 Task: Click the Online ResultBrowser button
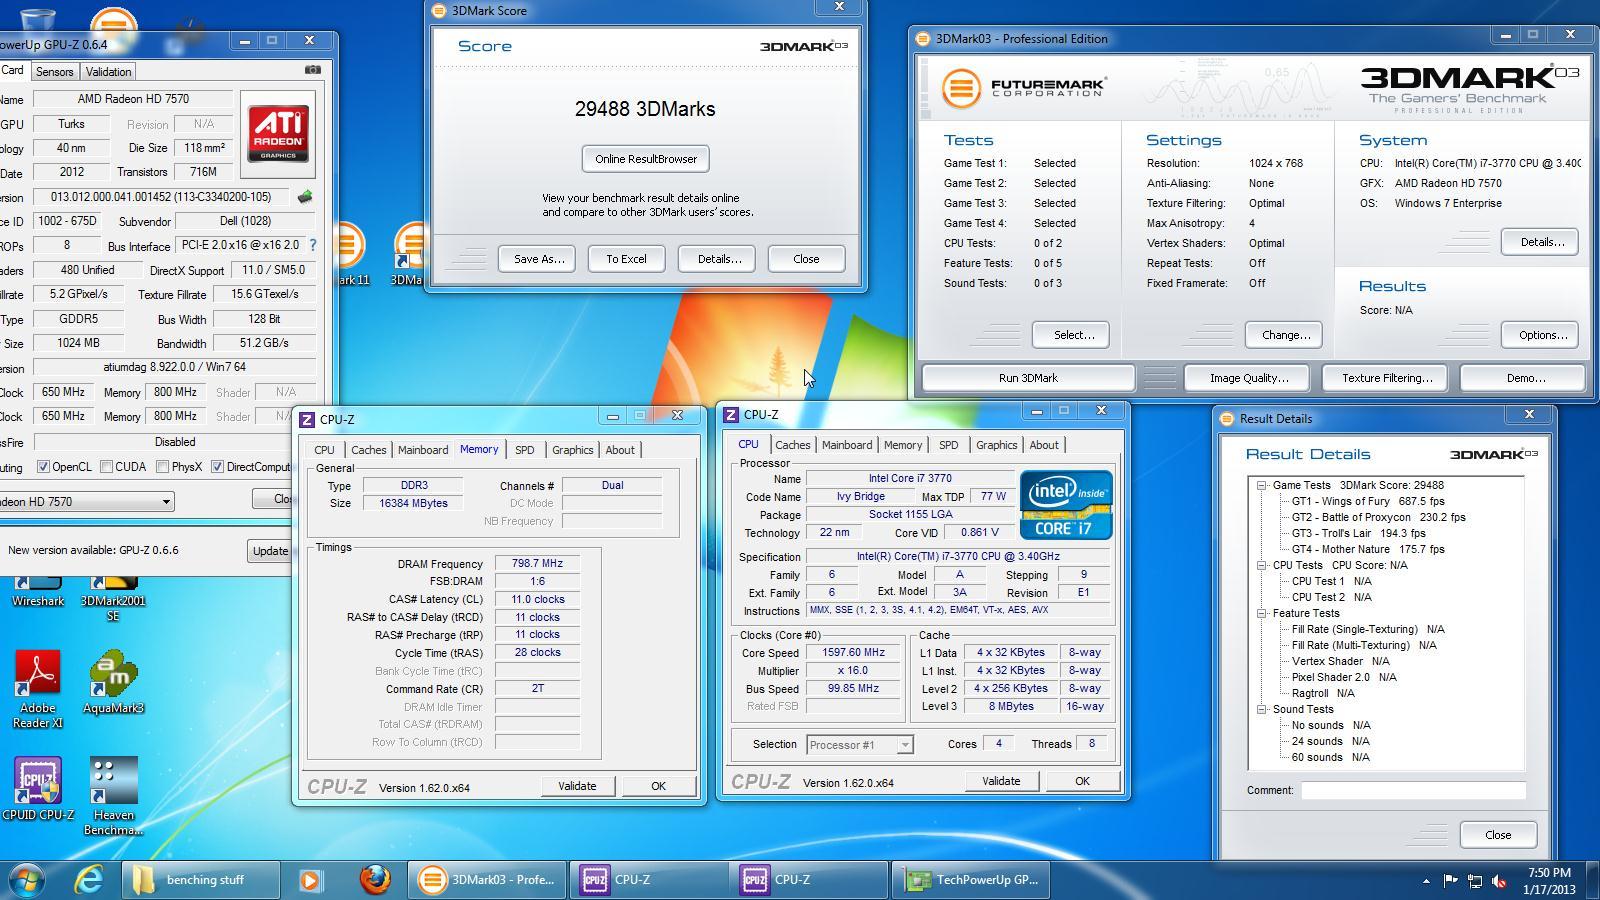(646, 159)
